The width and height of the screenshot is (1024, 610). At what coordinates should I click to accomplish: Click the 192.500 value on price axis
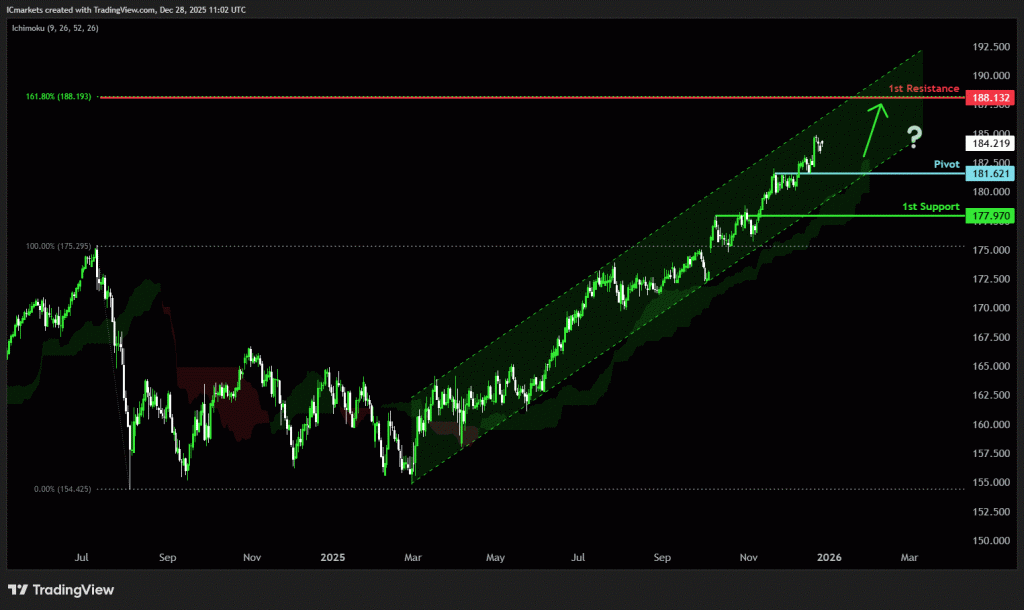990,47
